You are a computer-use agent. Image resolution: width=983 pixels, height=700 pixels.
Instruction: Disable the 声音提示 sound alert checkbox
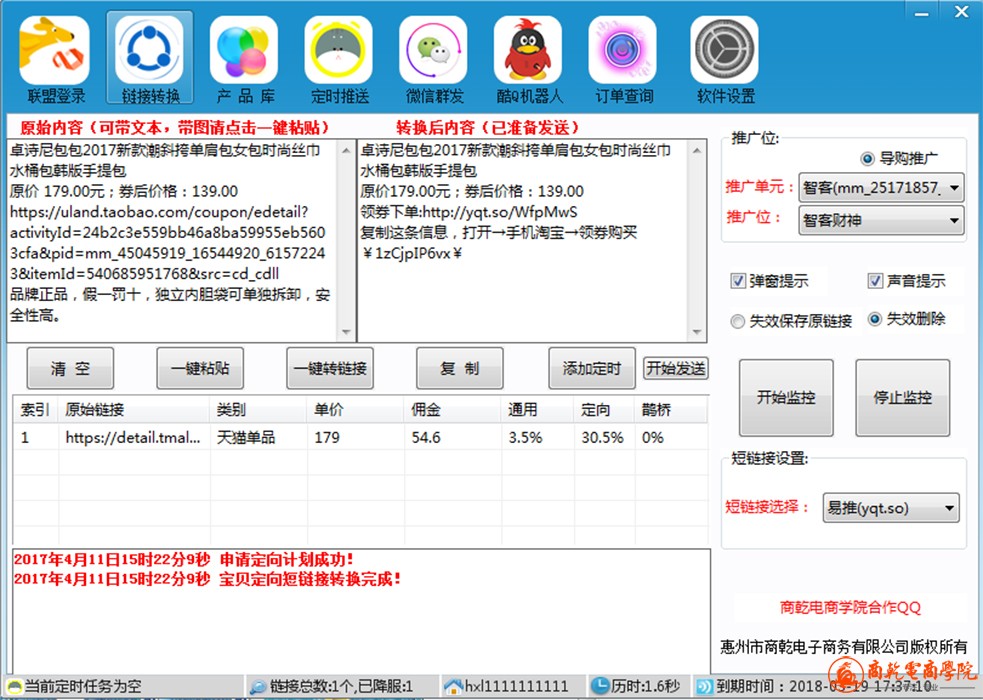pos(876,282)
